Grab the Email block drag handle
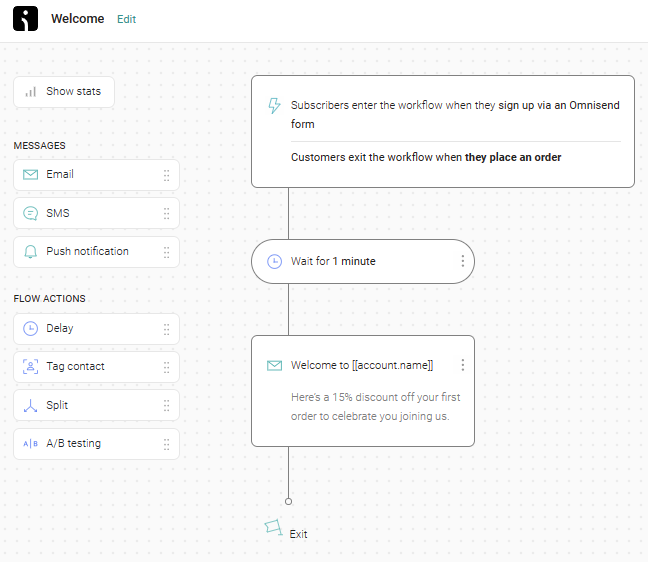 (x=166, y=175)
